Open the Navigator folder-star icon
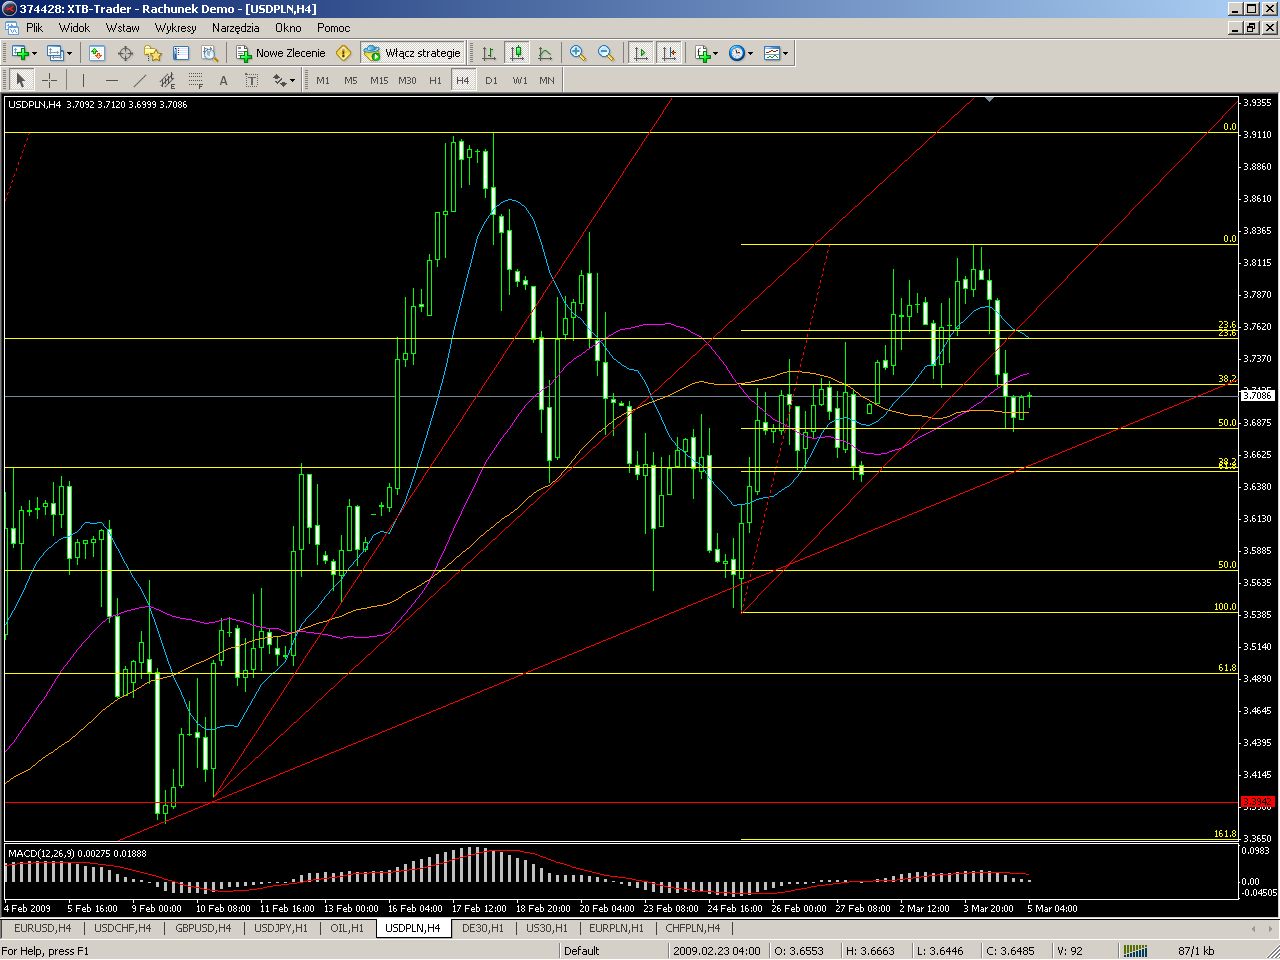The height and width of the screenshot is (960, 1280). pyautogui.click(x=153, y=53)
